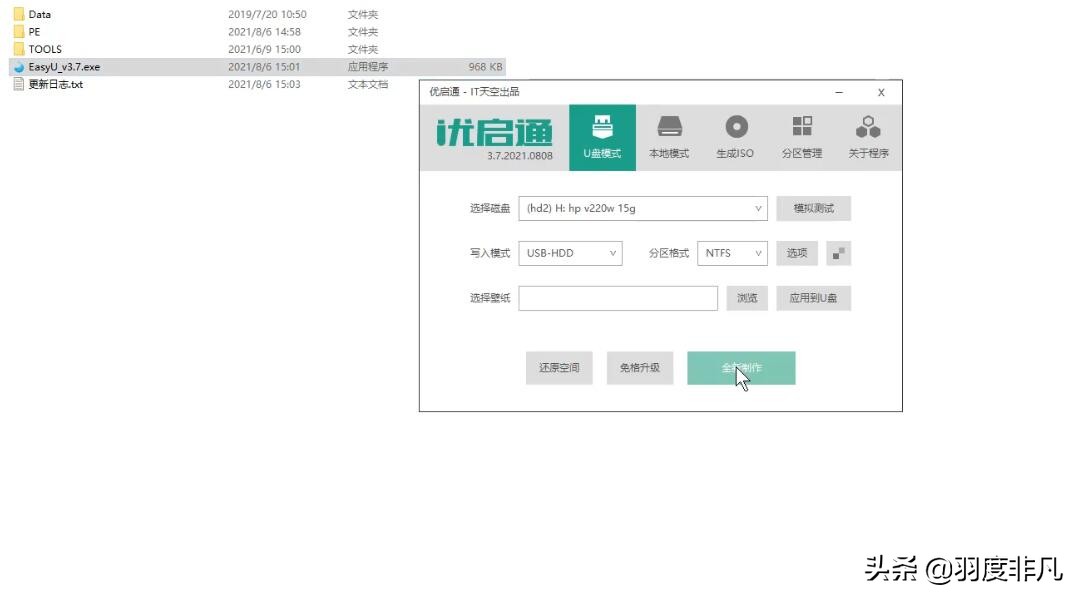The width and height of the screenshot is (1080, 600).
Task: Click the small grid icon beside 选项
Action: (x=838, y=253)
